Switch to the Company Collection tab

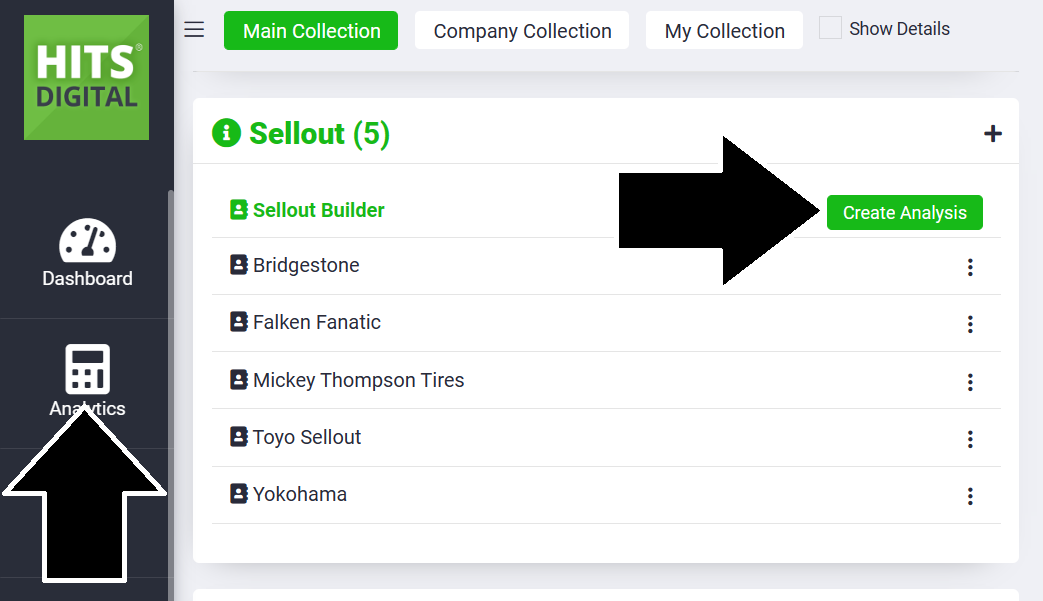click(x=522, y=31)
